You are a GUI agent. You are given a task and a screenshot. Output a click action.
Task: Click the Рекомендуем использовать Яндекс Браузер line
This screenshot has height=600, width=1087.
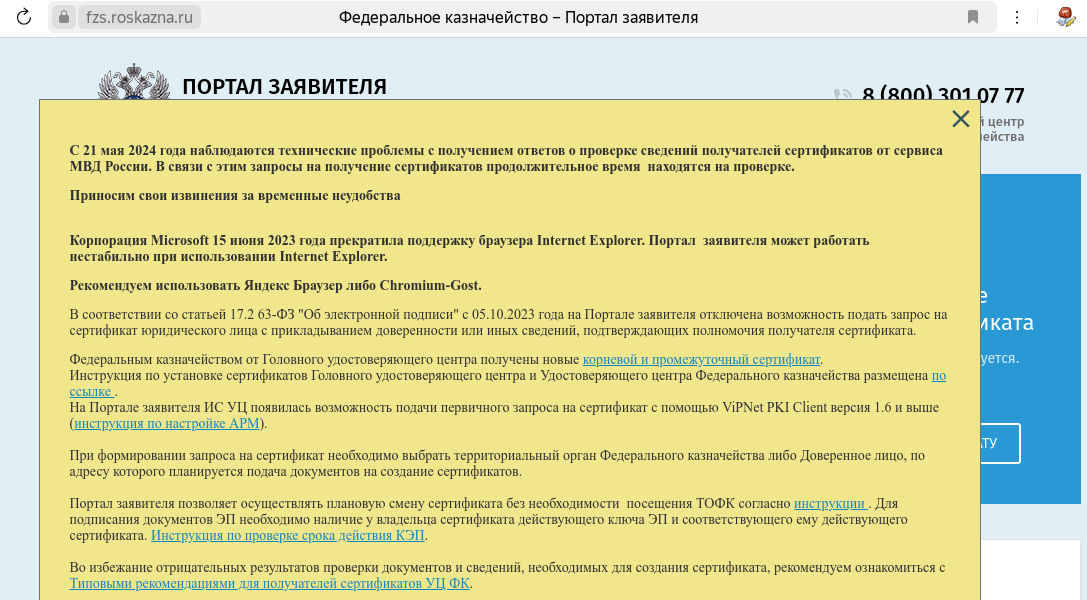click(x=275, y=285)
